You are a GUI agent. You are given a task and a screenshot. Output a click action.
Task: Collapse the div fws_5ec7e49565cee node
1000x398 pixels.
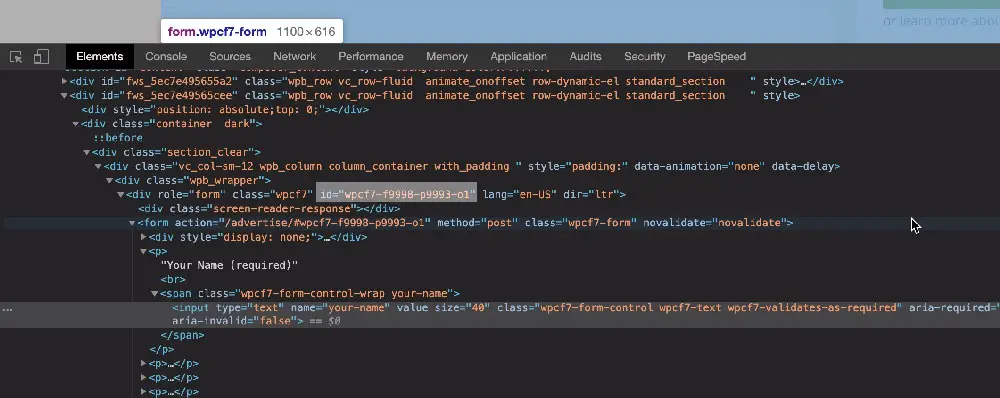click(64, 96)
